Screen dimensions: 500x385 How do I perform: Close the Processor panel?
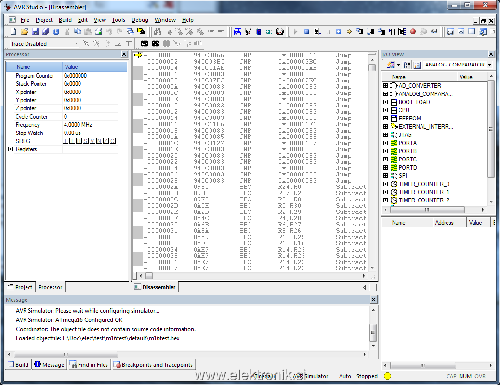(124, 54)
